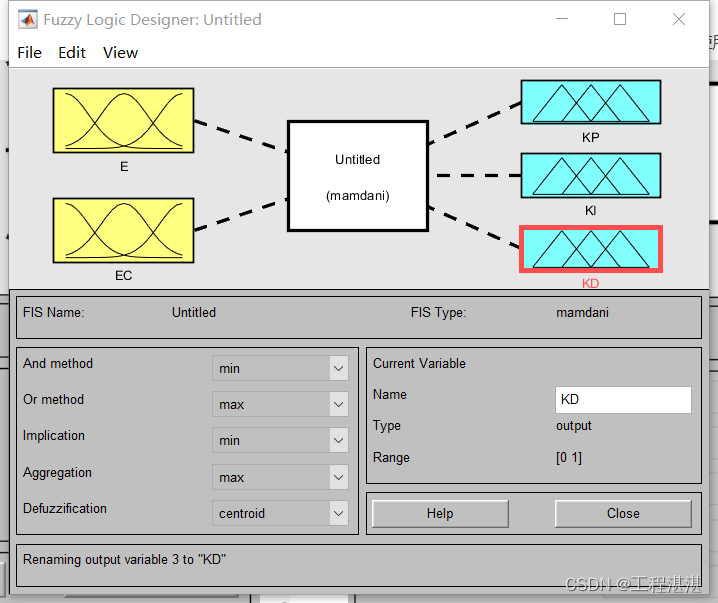Open the Edit menu
This screenshot has height=603, width=718.
click(x=71, y=53)
